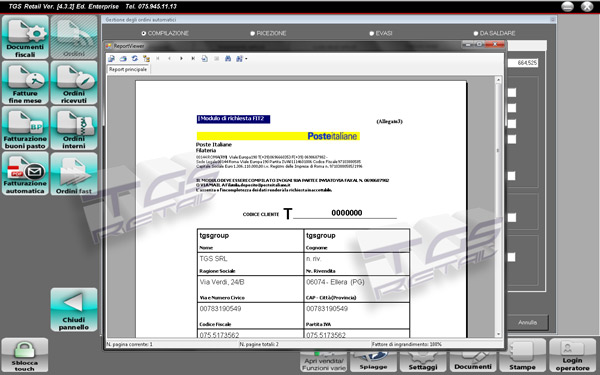The image size is (600, 375).
Task: Refresh the report with the refresh icon
Action: pos(135,59)
